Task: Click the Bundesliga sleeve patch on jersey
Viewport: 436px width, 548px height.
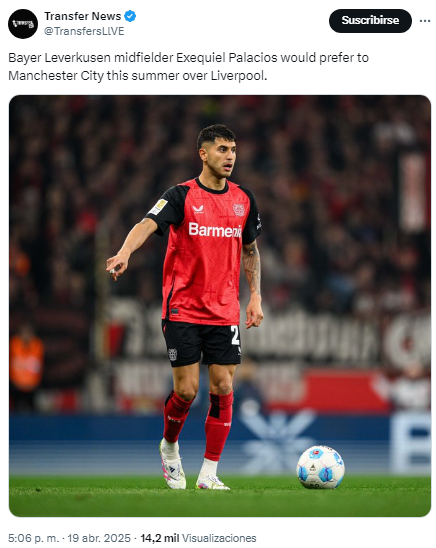Action: tap(158, 207)
